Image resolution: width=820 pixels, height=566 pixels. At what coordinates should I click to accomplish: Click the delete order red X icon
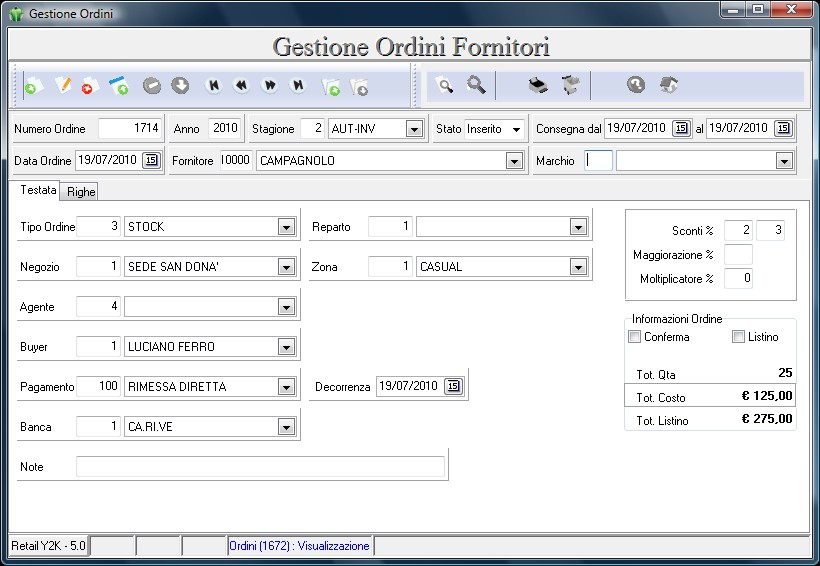click(x=89, y=86)
